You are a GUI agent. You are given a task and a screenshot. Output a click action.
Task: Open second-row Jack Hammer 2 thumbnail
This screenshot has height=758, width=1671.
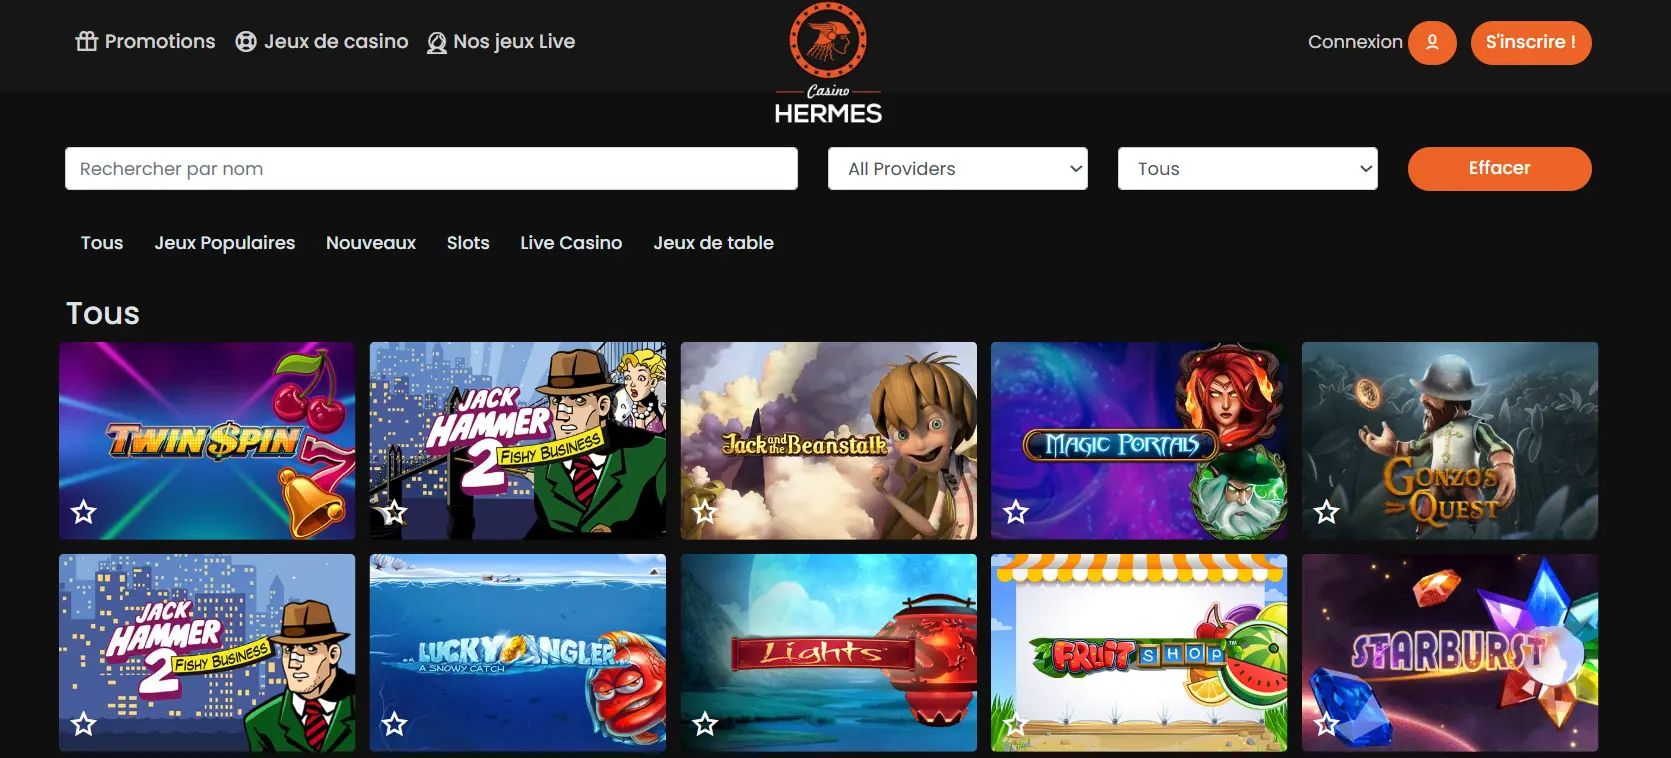[x=207, y=653]
